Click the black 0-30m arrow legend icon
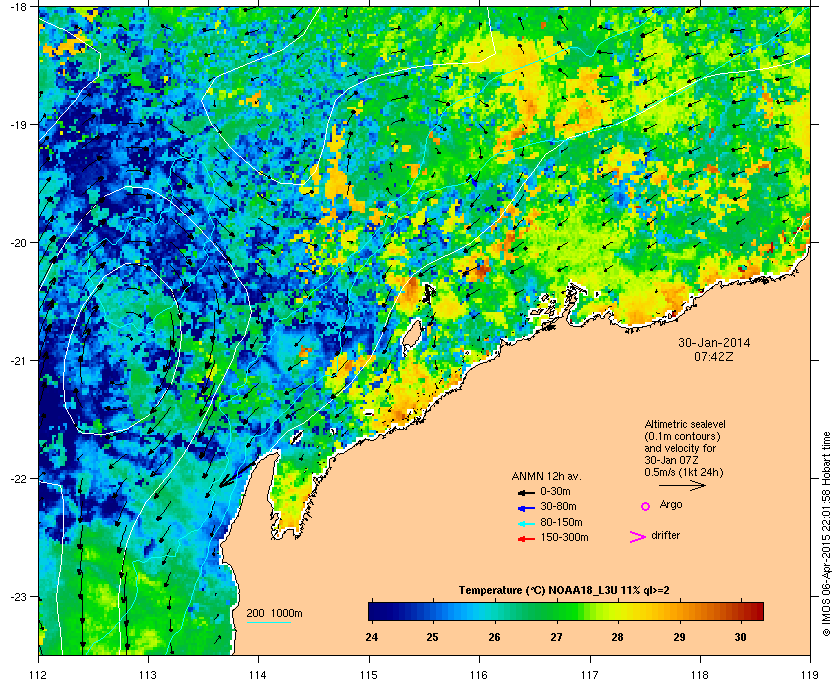This screenshot has height=680, width=840. pos(526,493)
